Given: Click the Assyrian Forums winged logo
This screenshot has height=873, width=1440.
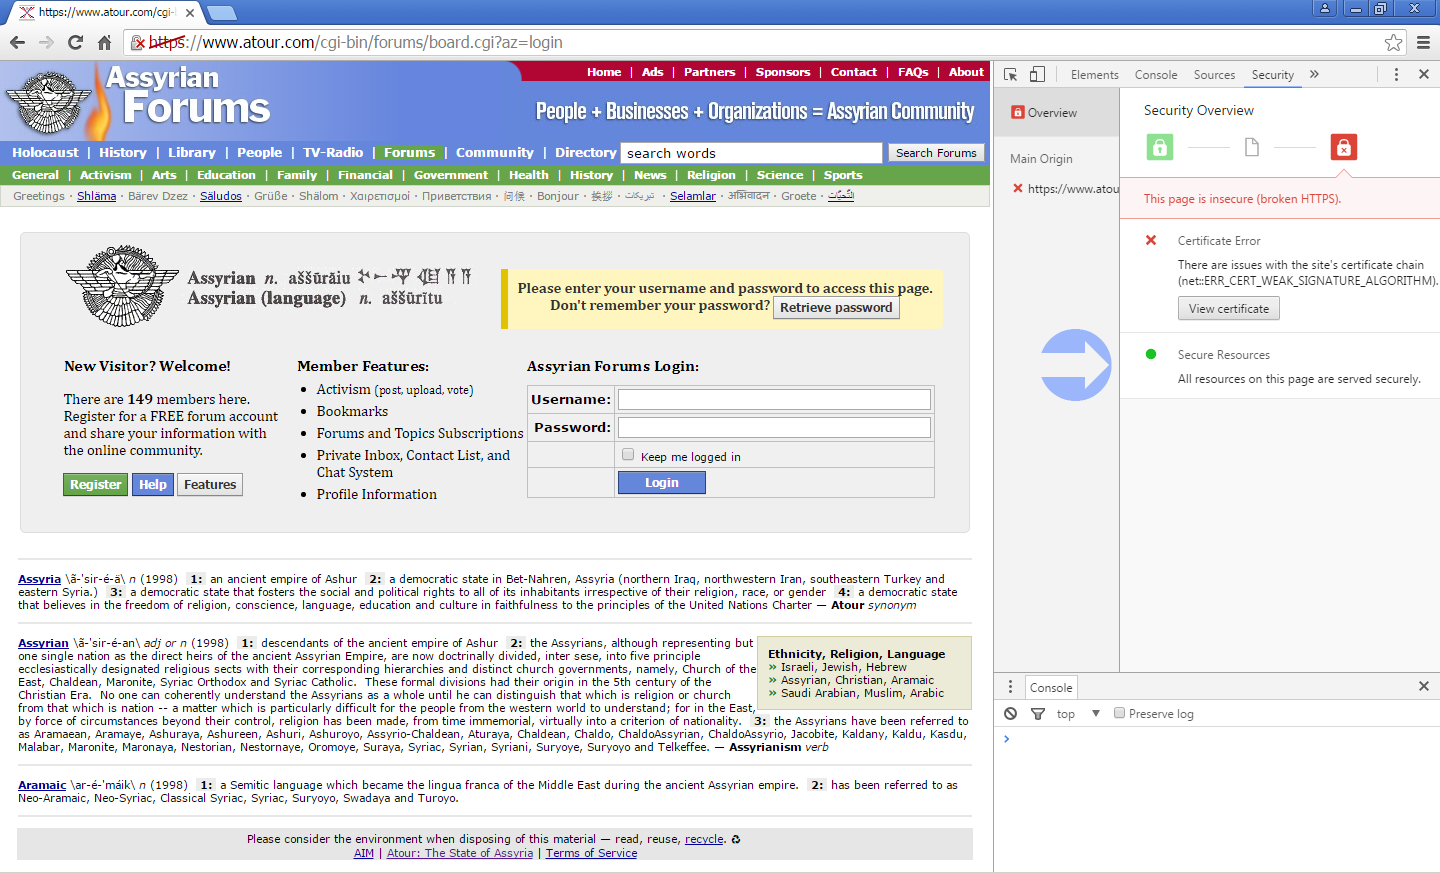Looking at the screenshot, I should coord(48,101).
